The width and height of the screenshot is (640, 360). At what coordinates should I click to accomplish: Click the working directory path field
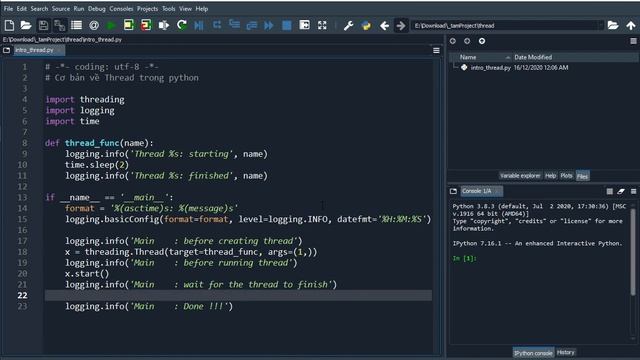pos(504,25)
